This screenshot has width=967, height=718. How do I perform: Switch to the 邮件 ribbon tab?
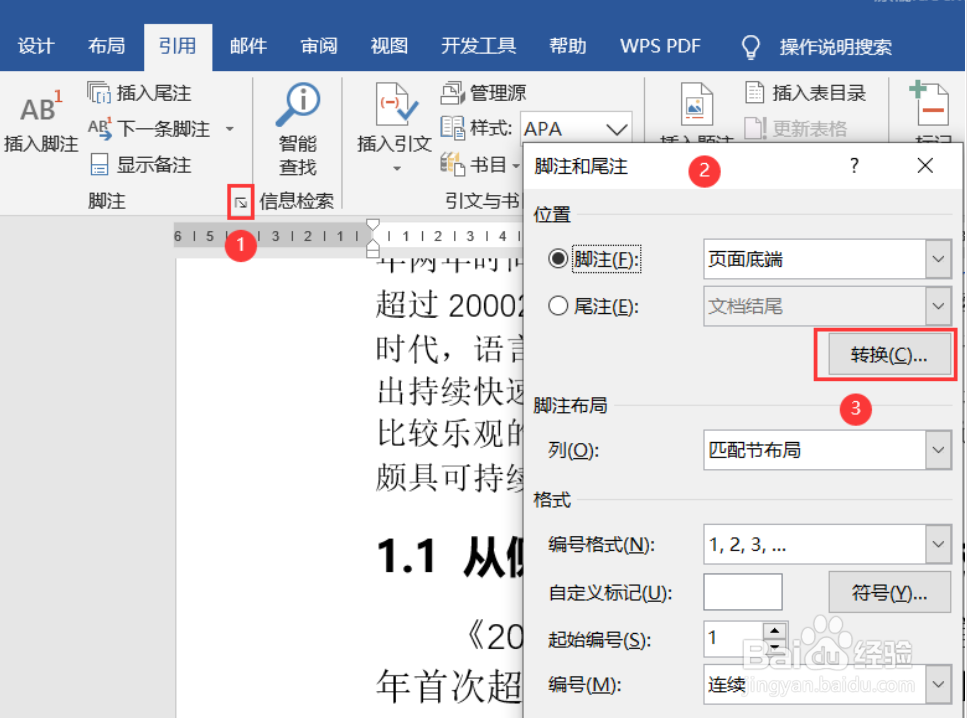pos(247,45)
